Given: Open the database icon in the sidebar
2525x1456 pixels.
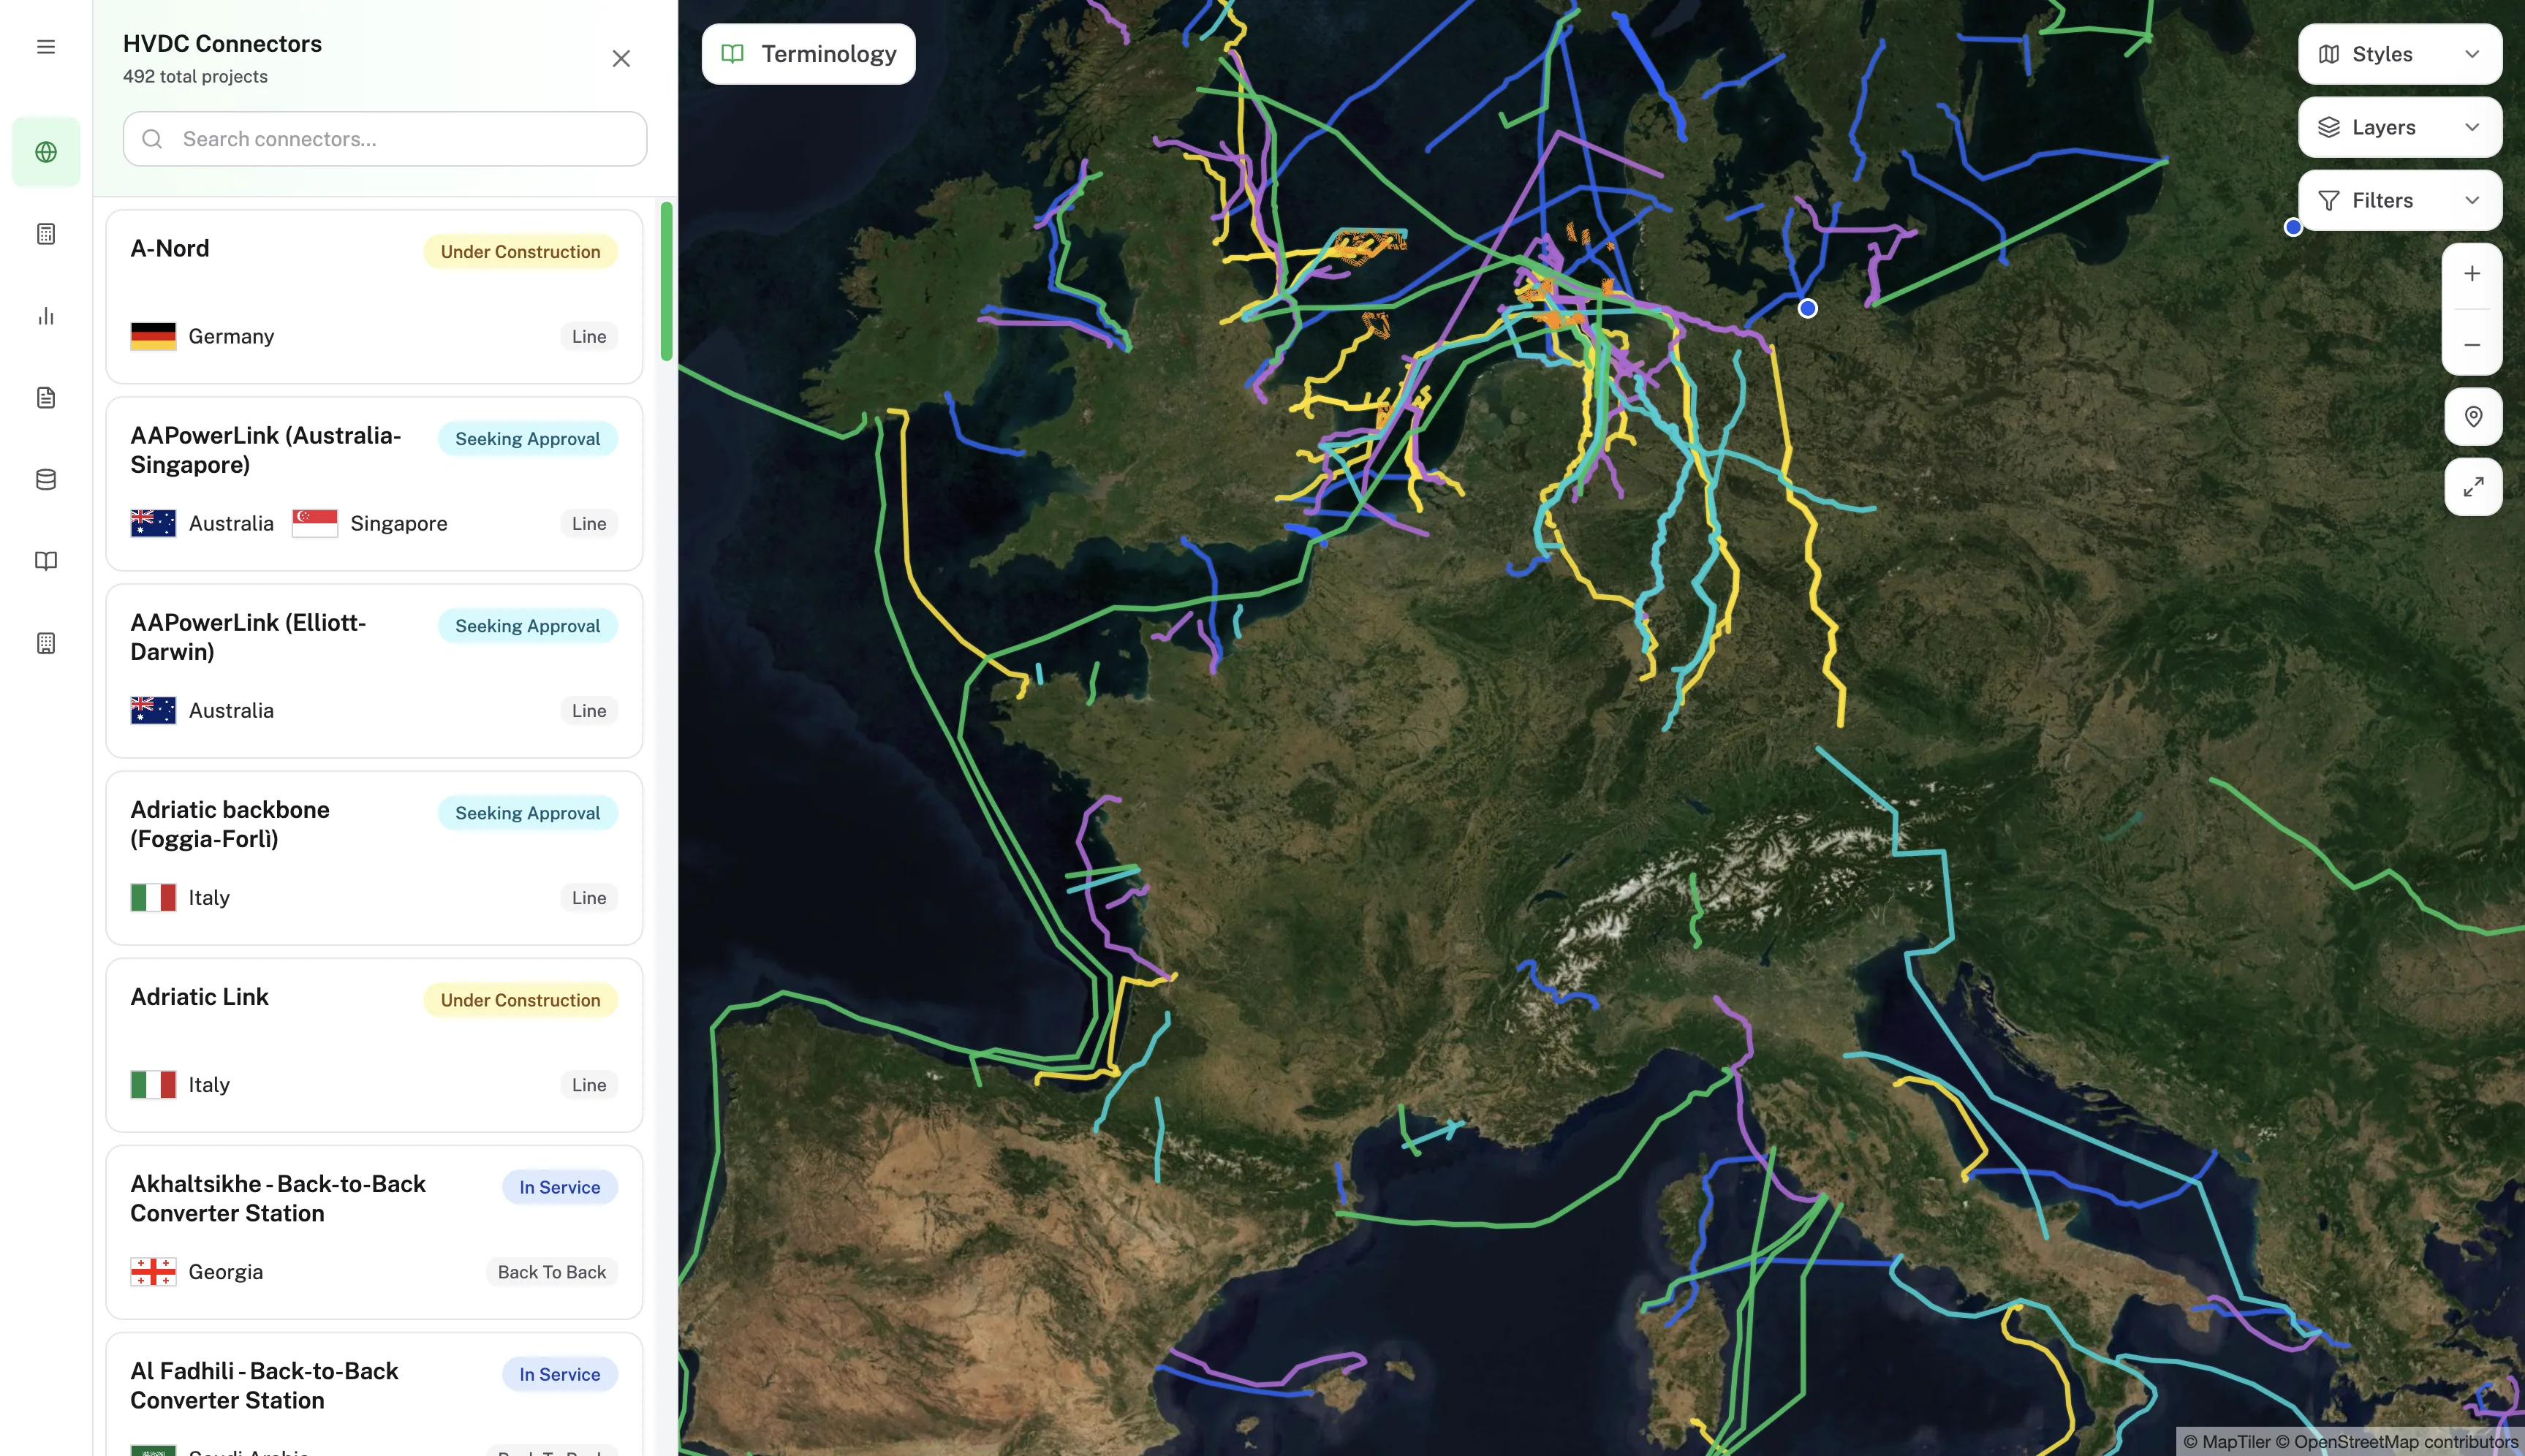Looking at the screenshot, I should [x=46, y=479].
